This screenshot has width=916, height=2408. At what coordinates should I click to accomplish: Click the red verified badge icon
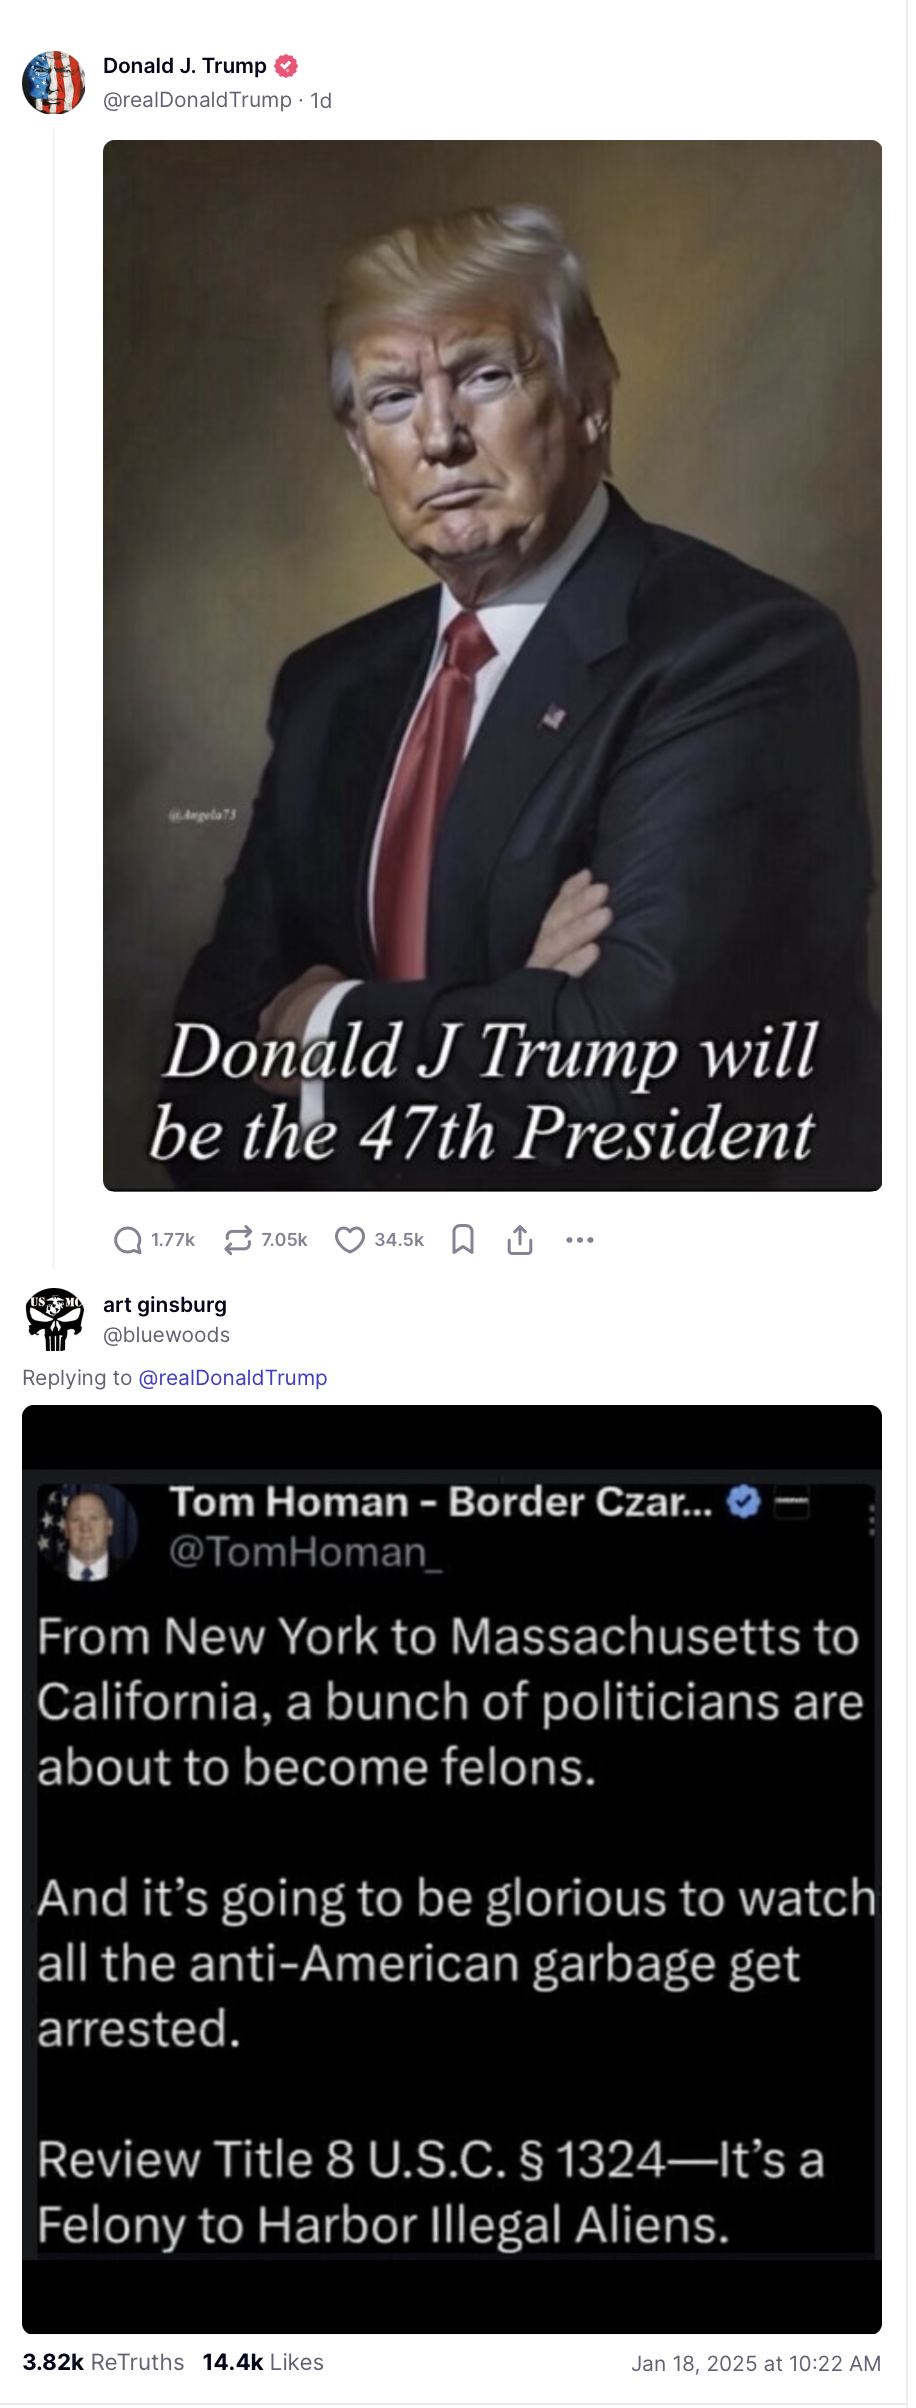pos(286,66)
